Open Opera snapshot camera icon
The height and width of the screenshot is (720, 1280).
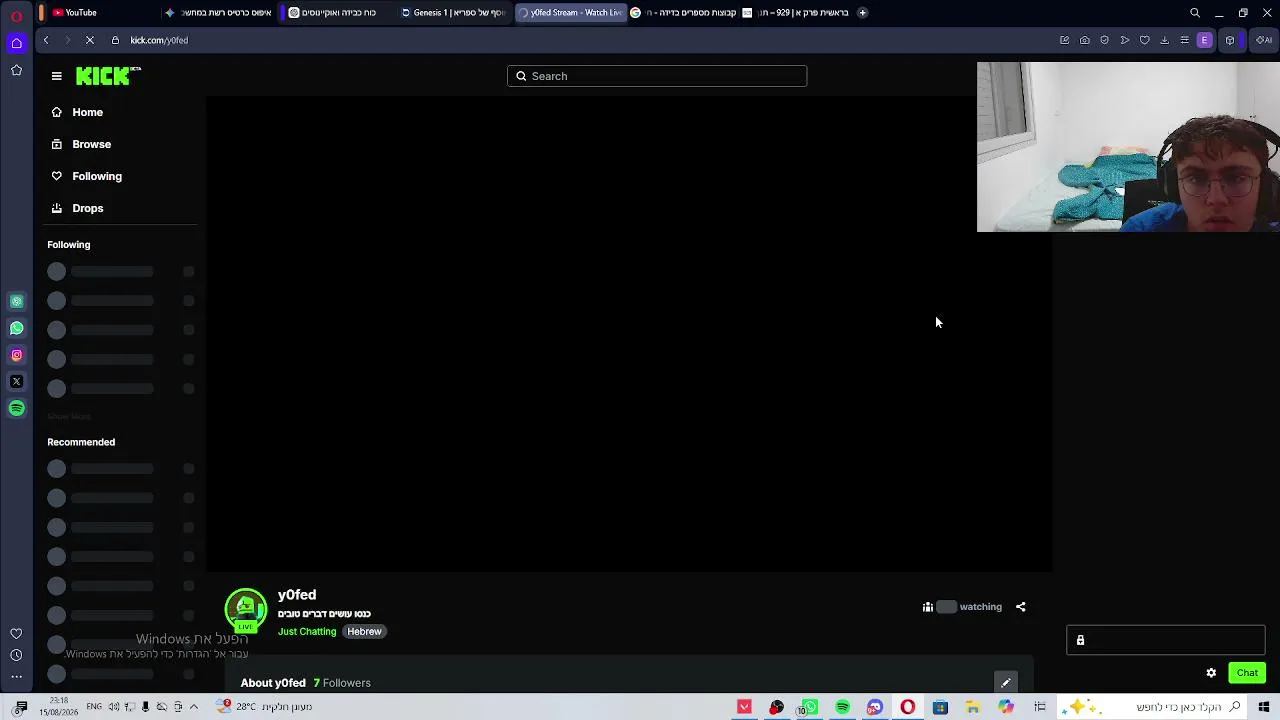1084,40
